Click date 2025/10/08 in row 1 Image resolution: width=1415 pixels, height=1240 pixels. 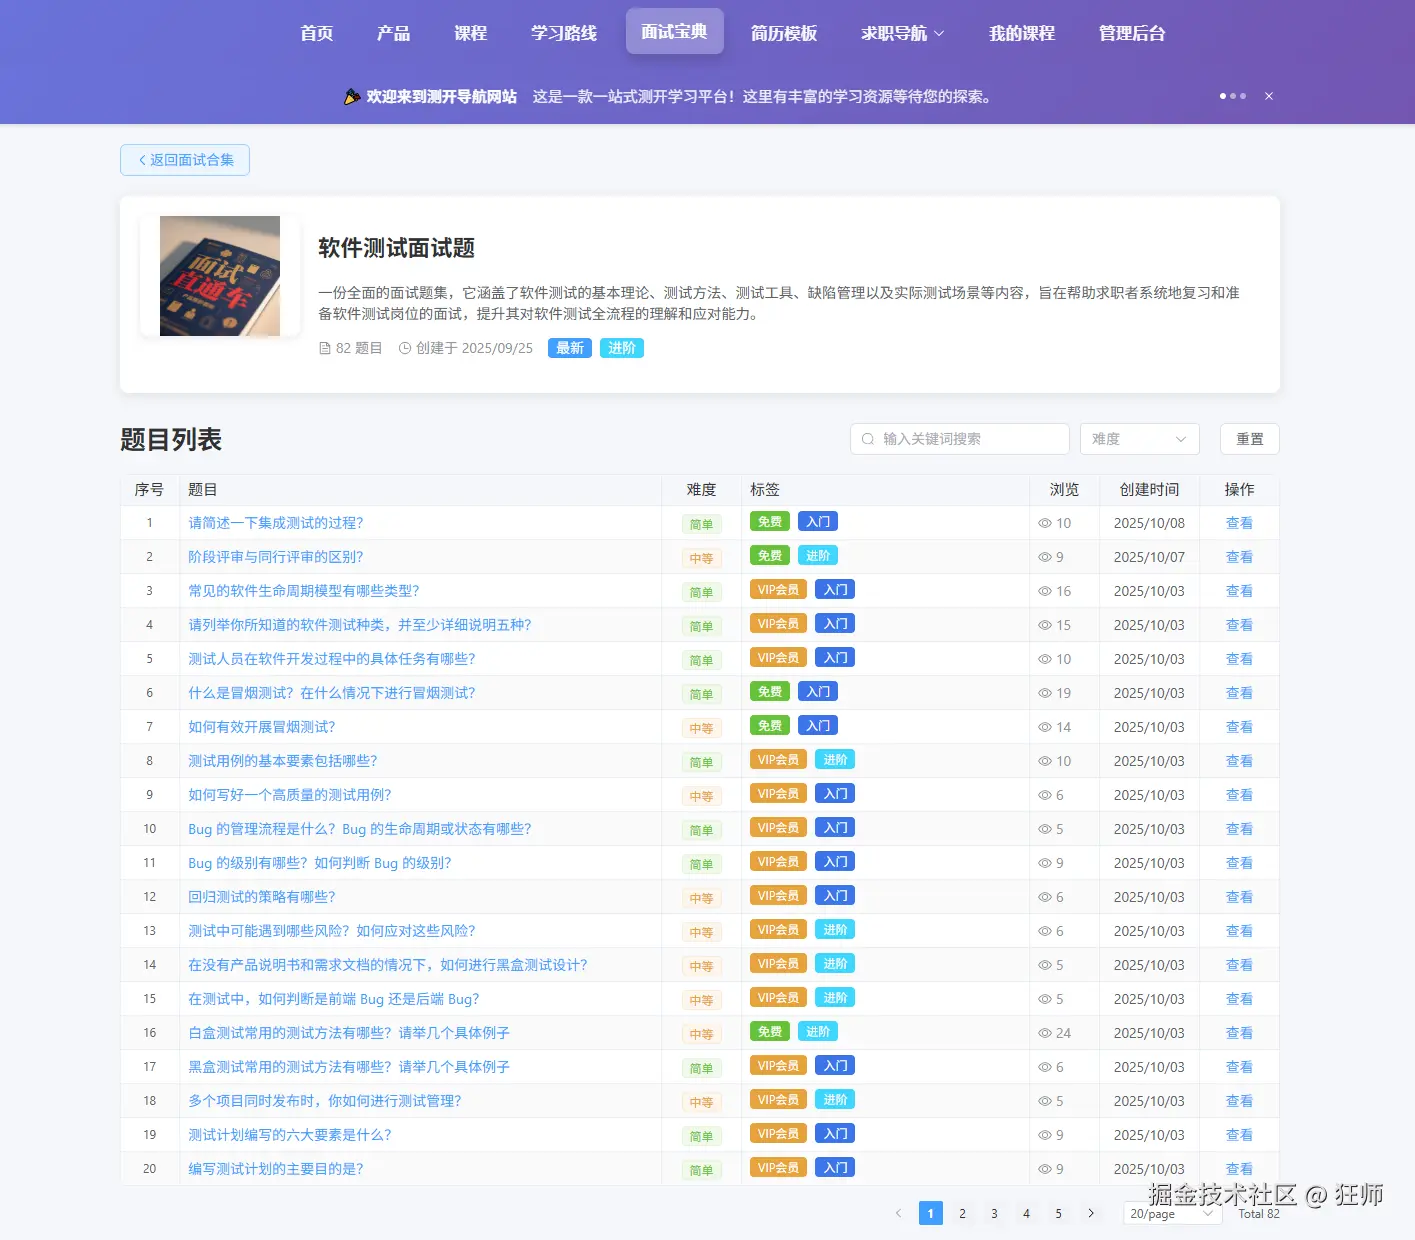pos(1149,523)
